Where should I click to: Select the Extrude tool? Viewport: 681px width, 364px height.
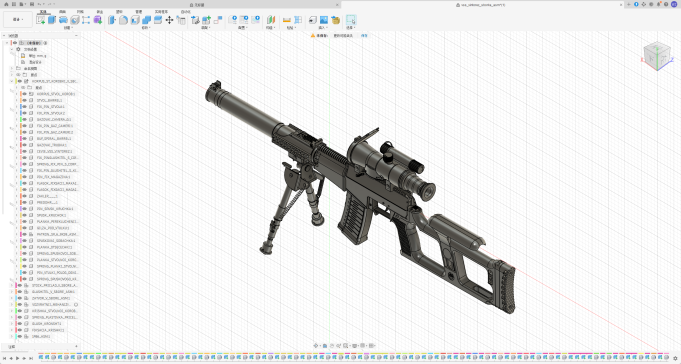(52, 20)
